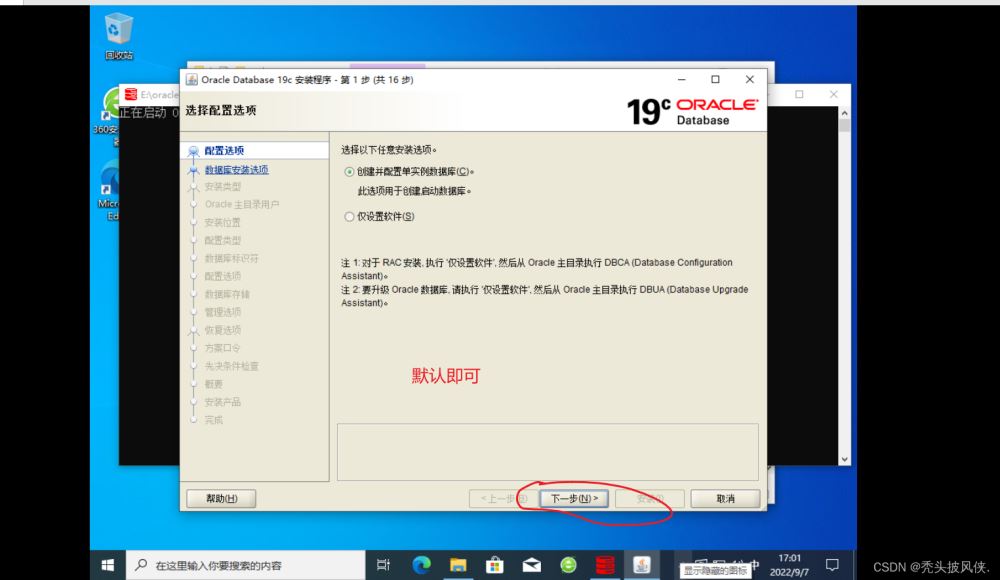Click the red Oracle icon in console title bar
Image resolution: width=1000 pixels, height=580 pixels.
click(131, 94)
